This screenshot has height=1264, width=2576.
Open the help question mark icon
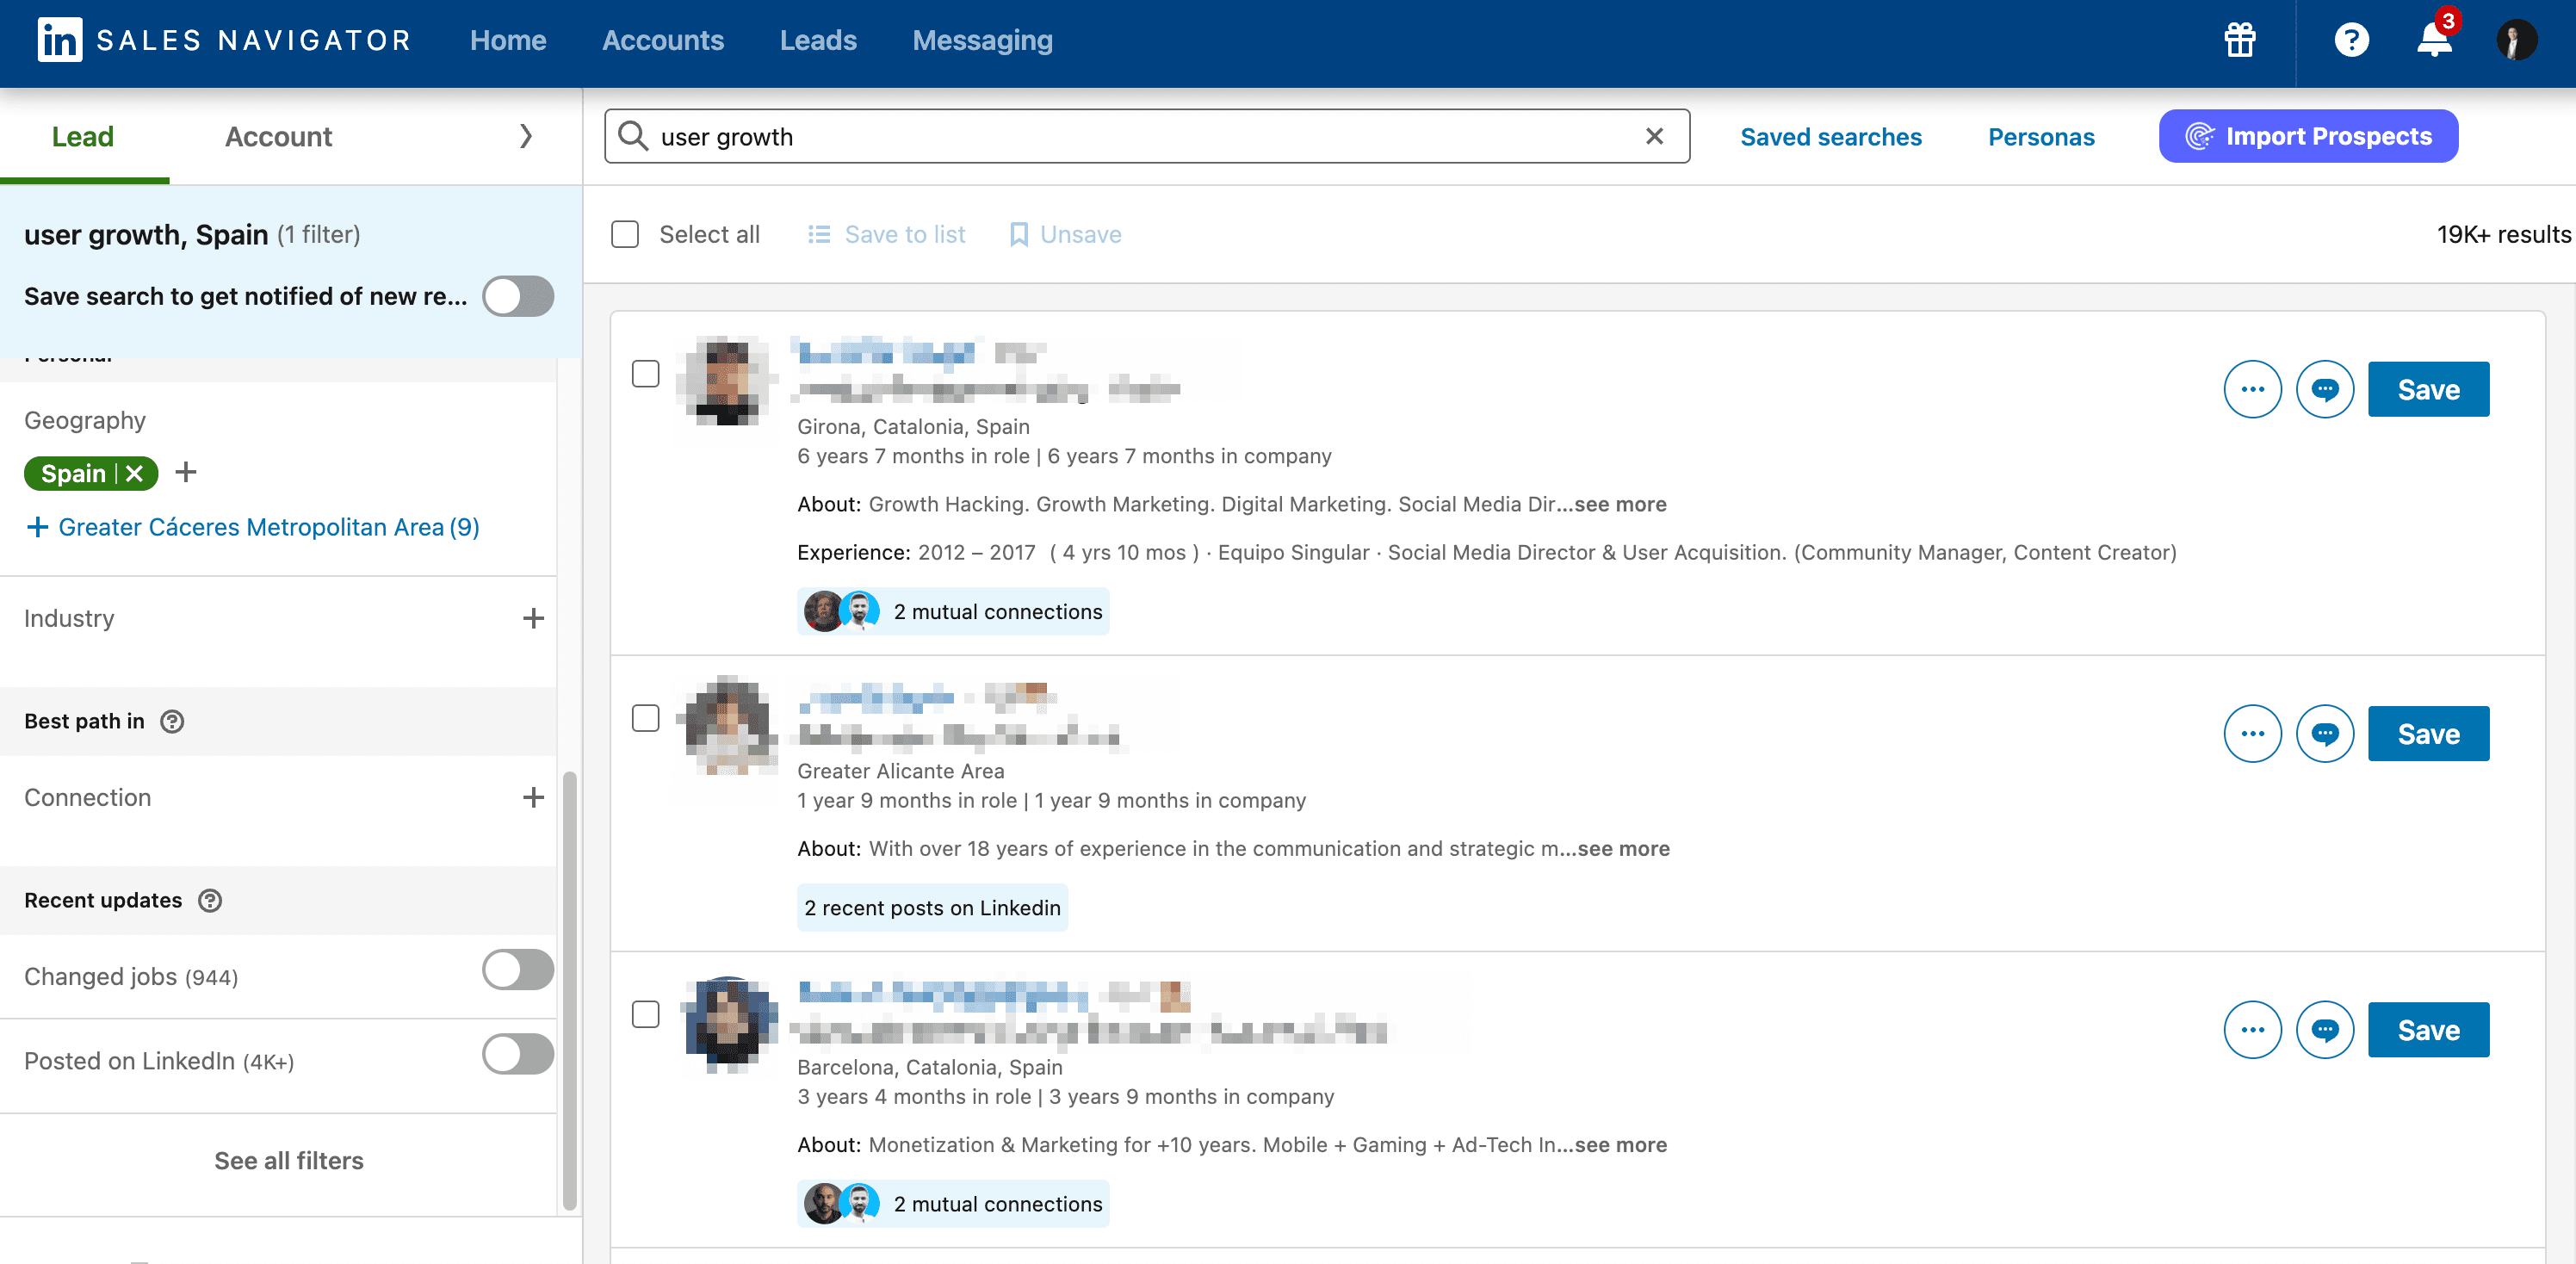tap(2351, 40)
